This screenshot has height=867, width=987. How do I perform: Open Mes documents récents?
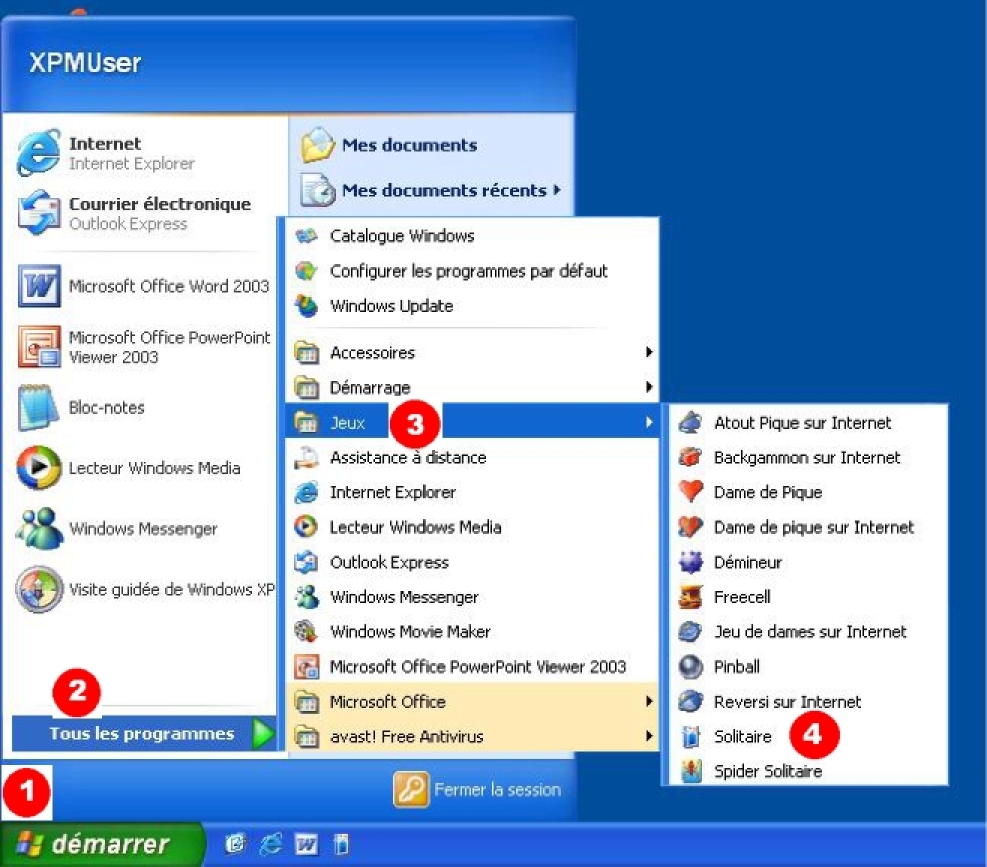pyautogui.click(x=431, y=190)
